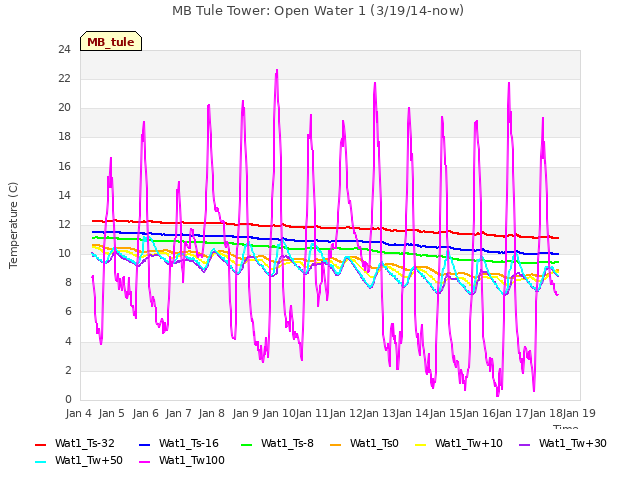Viewport: 640px width, 480px height.
Task: Select the Wat1_Ts-8 legend label
Action: [287, 444]
